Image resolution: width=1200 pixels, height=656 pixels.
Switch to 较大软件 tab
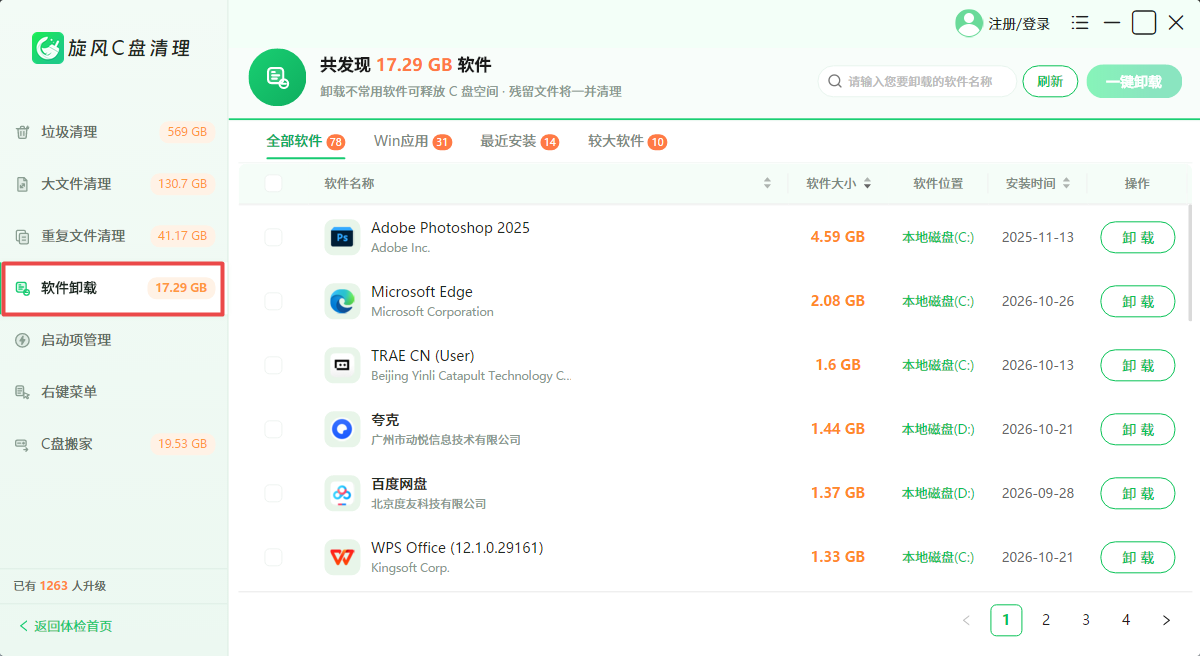pyautogui.click(x=627, y=141)
